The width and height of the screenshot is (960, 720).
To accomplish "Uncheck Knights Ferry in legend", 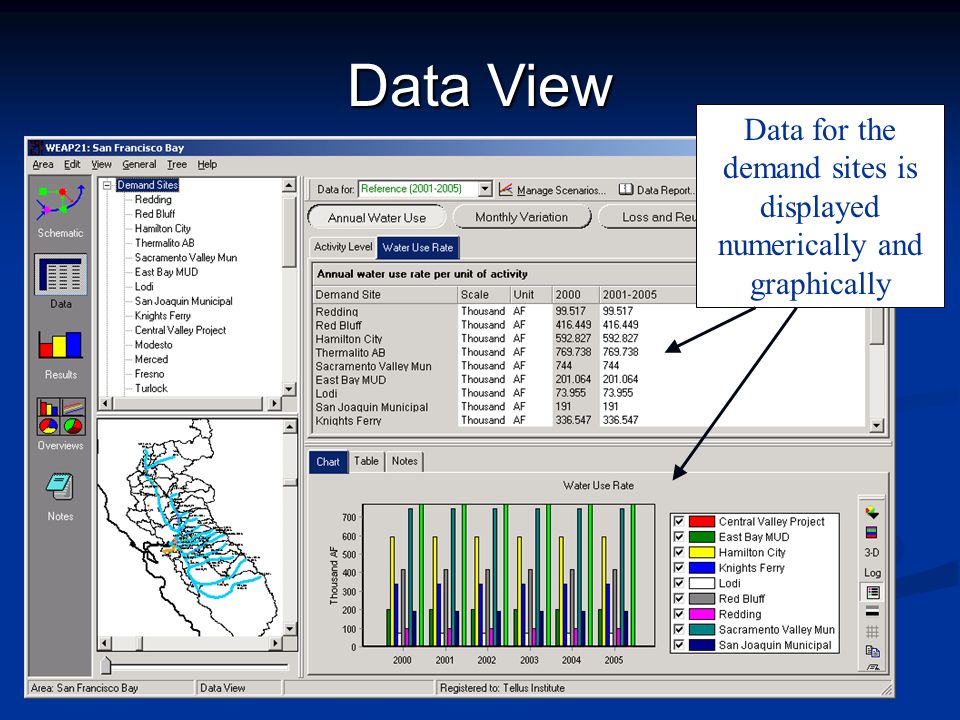I will pyautogui.click(x=678, y=568).
